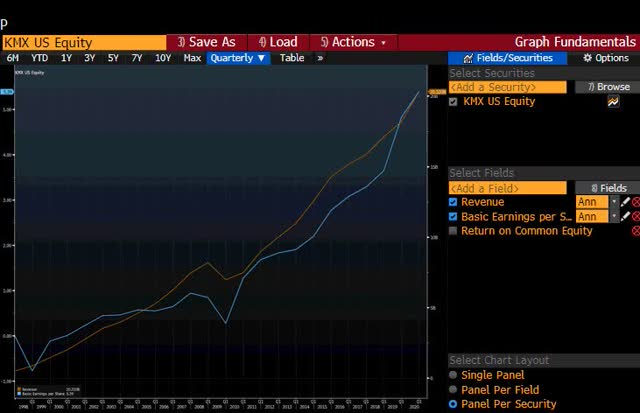Remove Return on Common Equity field
Screen dimensions: 640x413
(x=636, y=231)
